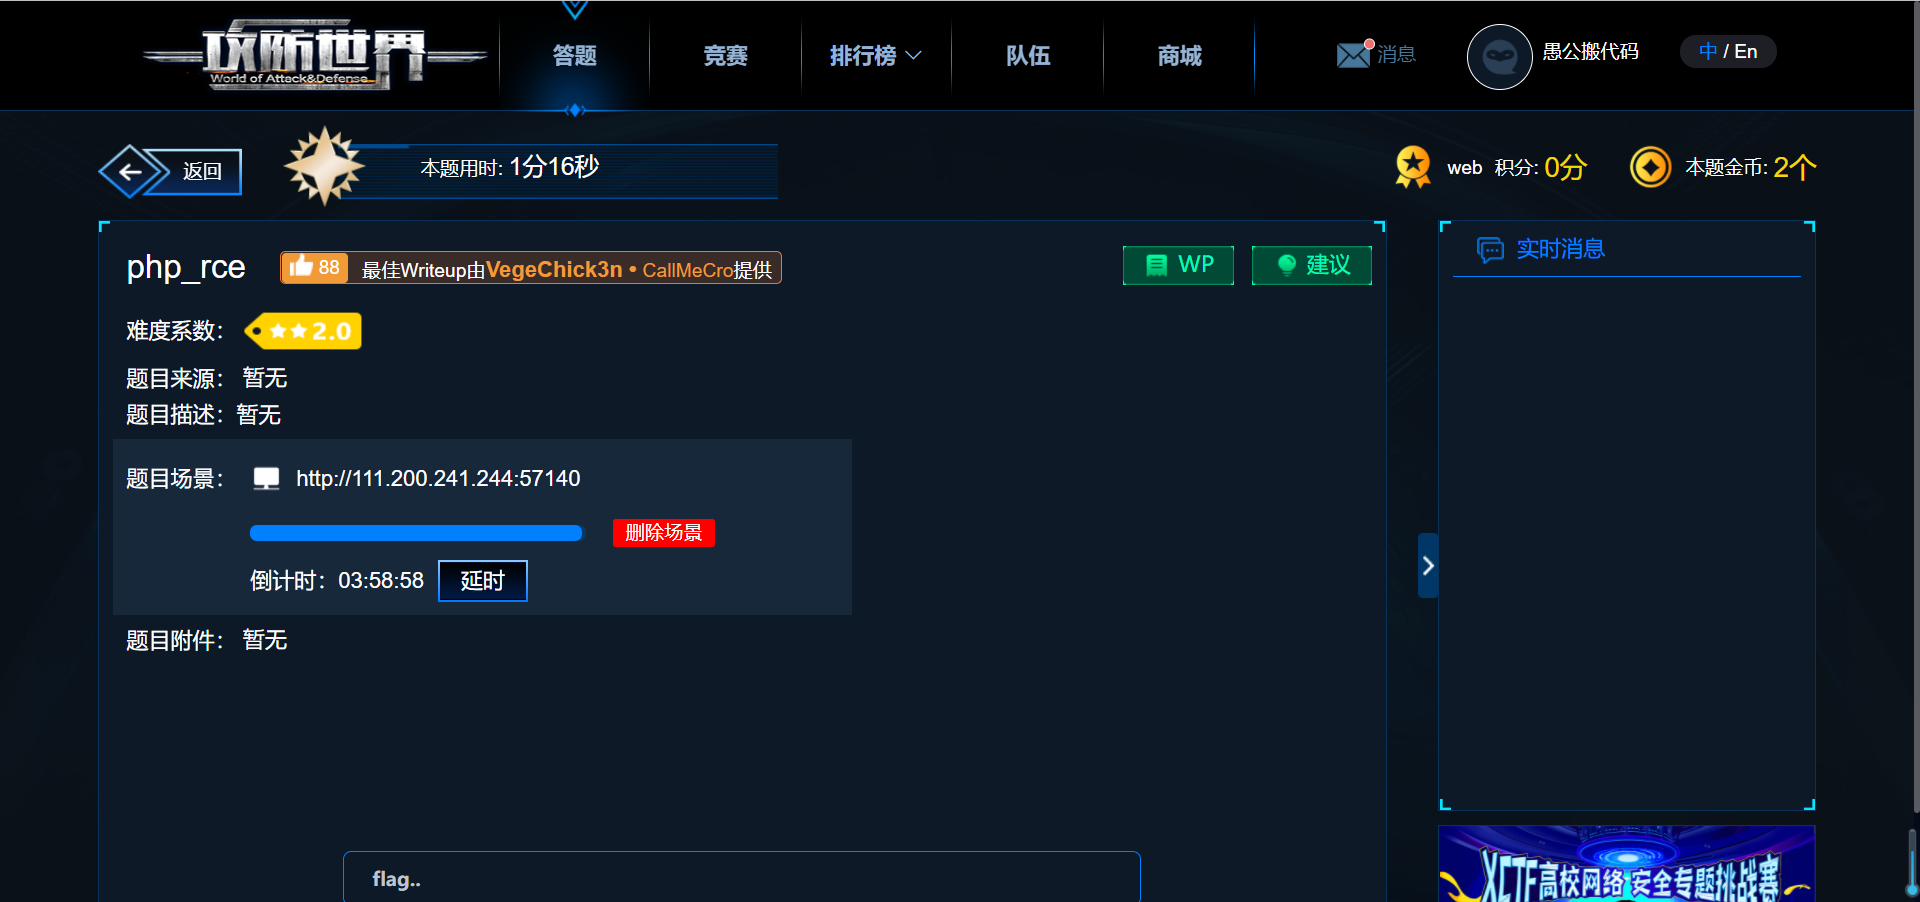Open the 商城 tab
This screenshot has width=1920, height=902.
coord(1180,55)
